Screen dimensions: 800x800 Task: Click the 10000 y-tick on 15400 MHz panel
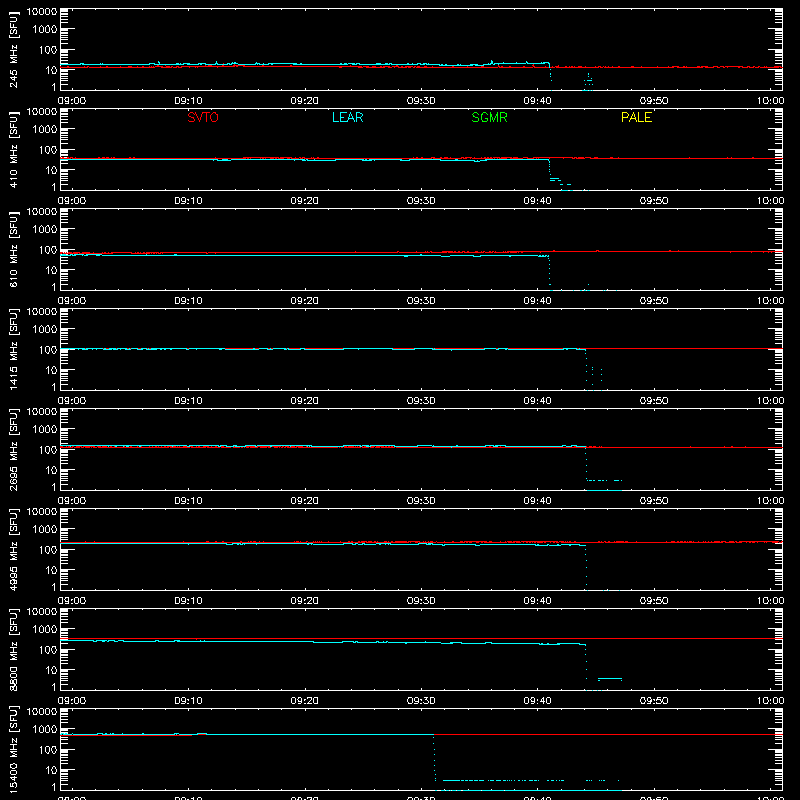click(x=42, y=711)
